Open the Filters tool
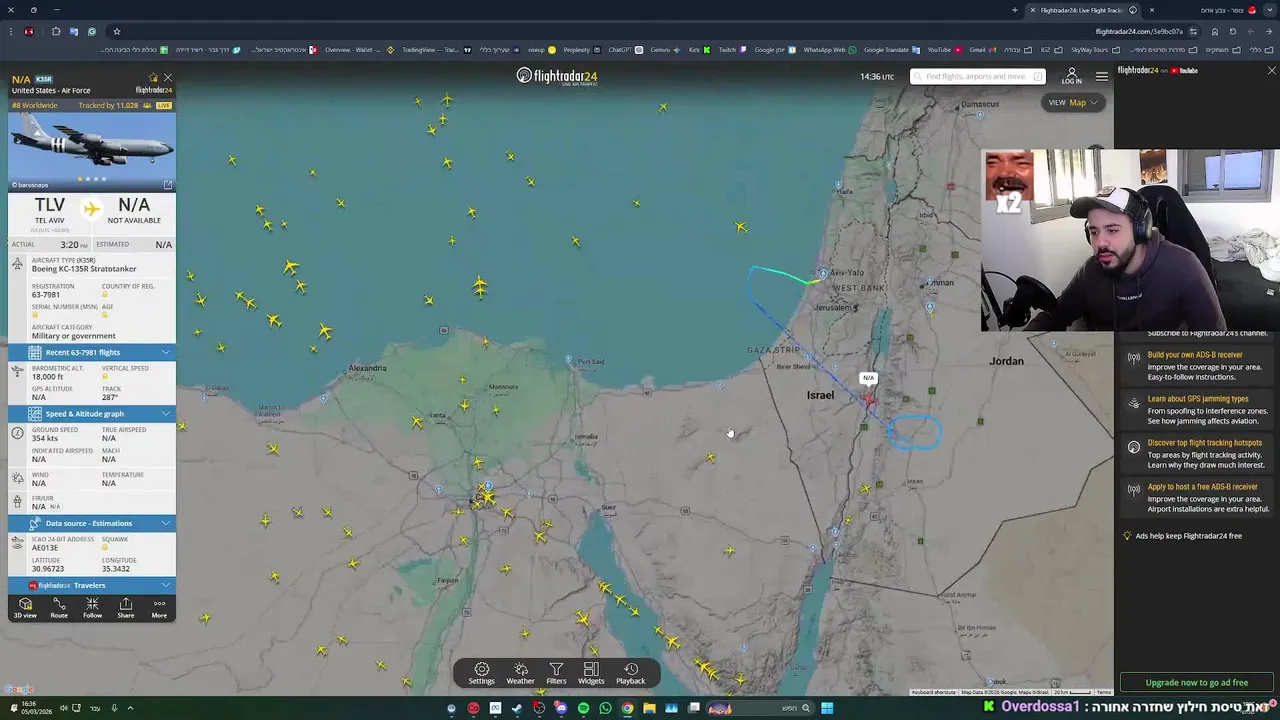The width and height of the screenshot is (1280, 720). (x=556, y=673)
